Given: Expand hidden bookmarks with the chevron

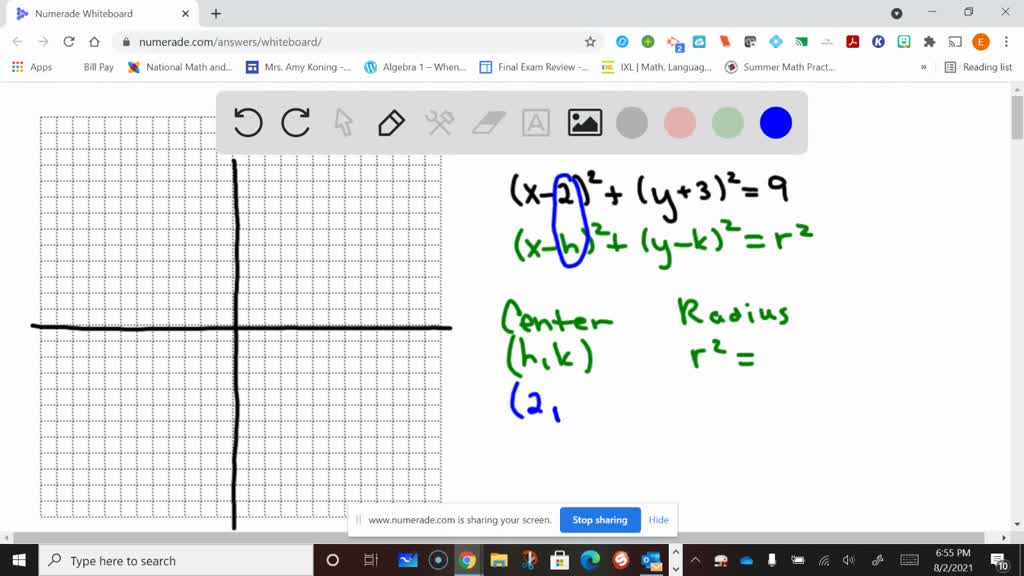Looking at the screenshot, I should (x=921, y=66).
